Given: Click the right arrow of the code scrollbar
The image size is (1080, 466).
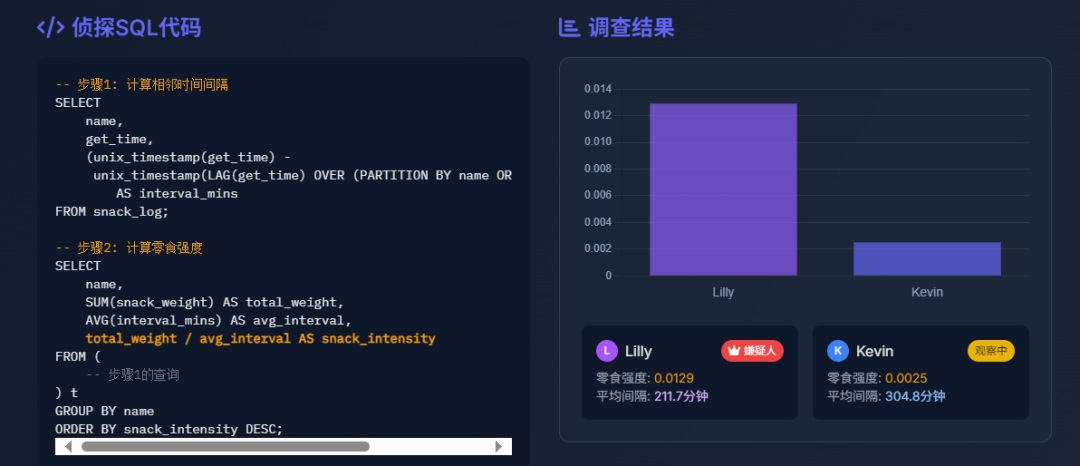Looking at the screenshot, I should coord(499,446).
